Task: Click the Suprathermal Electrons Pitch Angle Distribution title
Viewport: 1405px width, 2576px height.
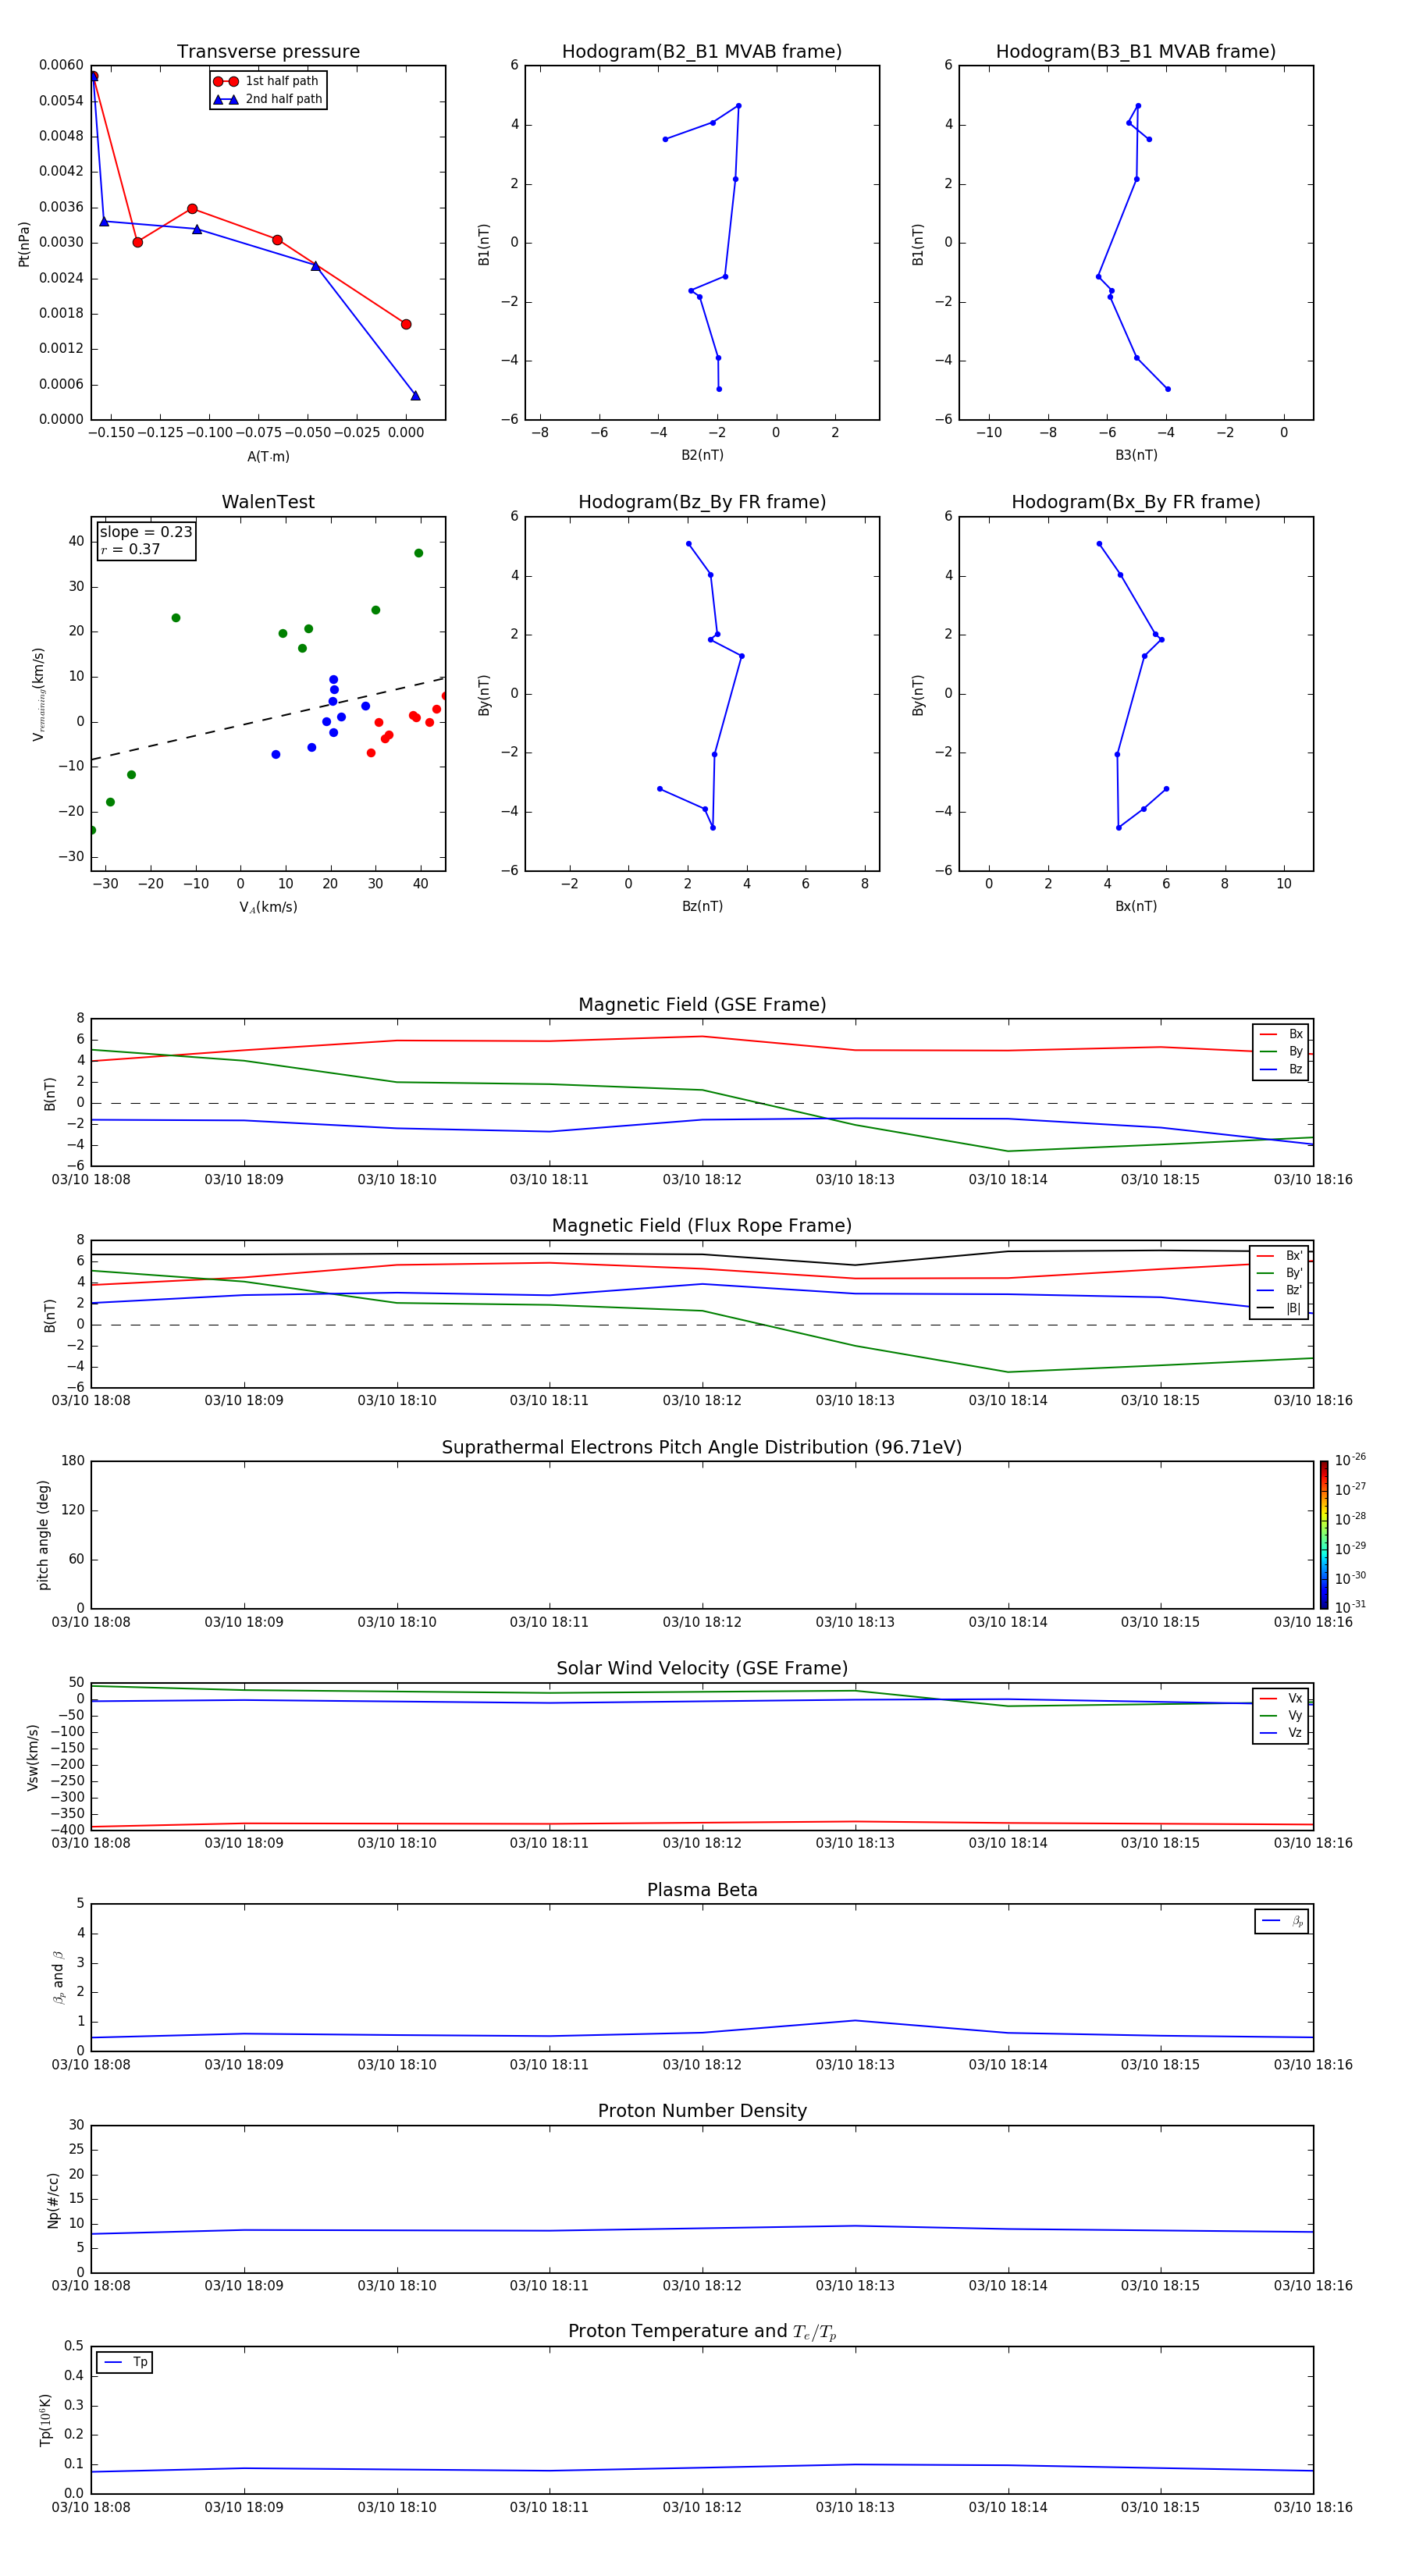Action: (702, 1448)
